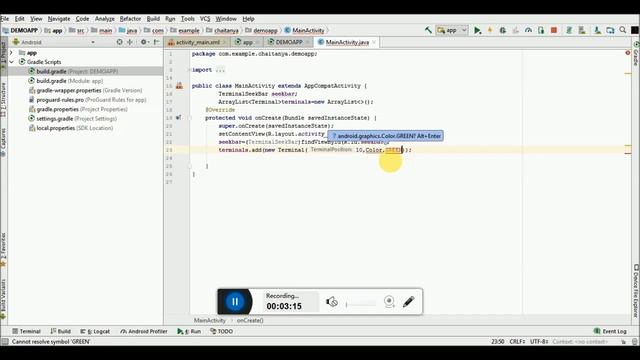Click the Search Everywhere magnifier icon
Screen dimensions: 640x360
click(x=622, y=30)
